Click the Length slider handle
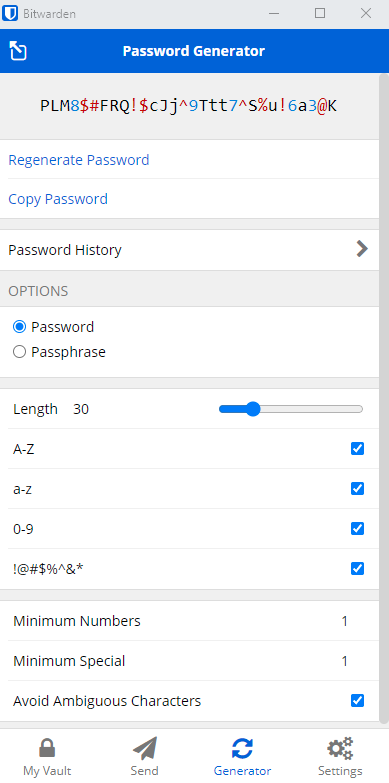 pos(254,409)
